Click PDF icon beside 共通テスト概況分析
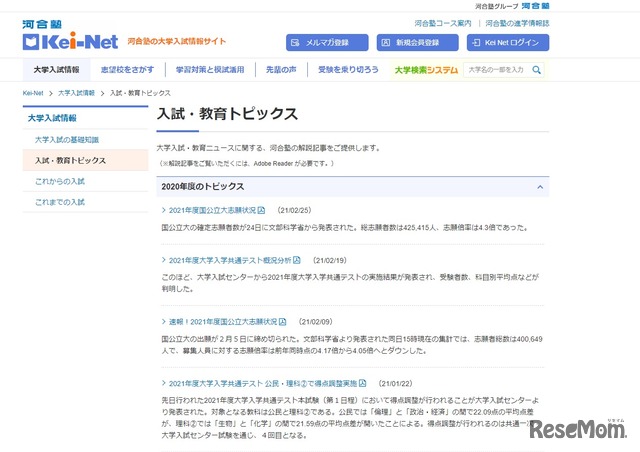The image size is (640, 452). tap(297, 260)
